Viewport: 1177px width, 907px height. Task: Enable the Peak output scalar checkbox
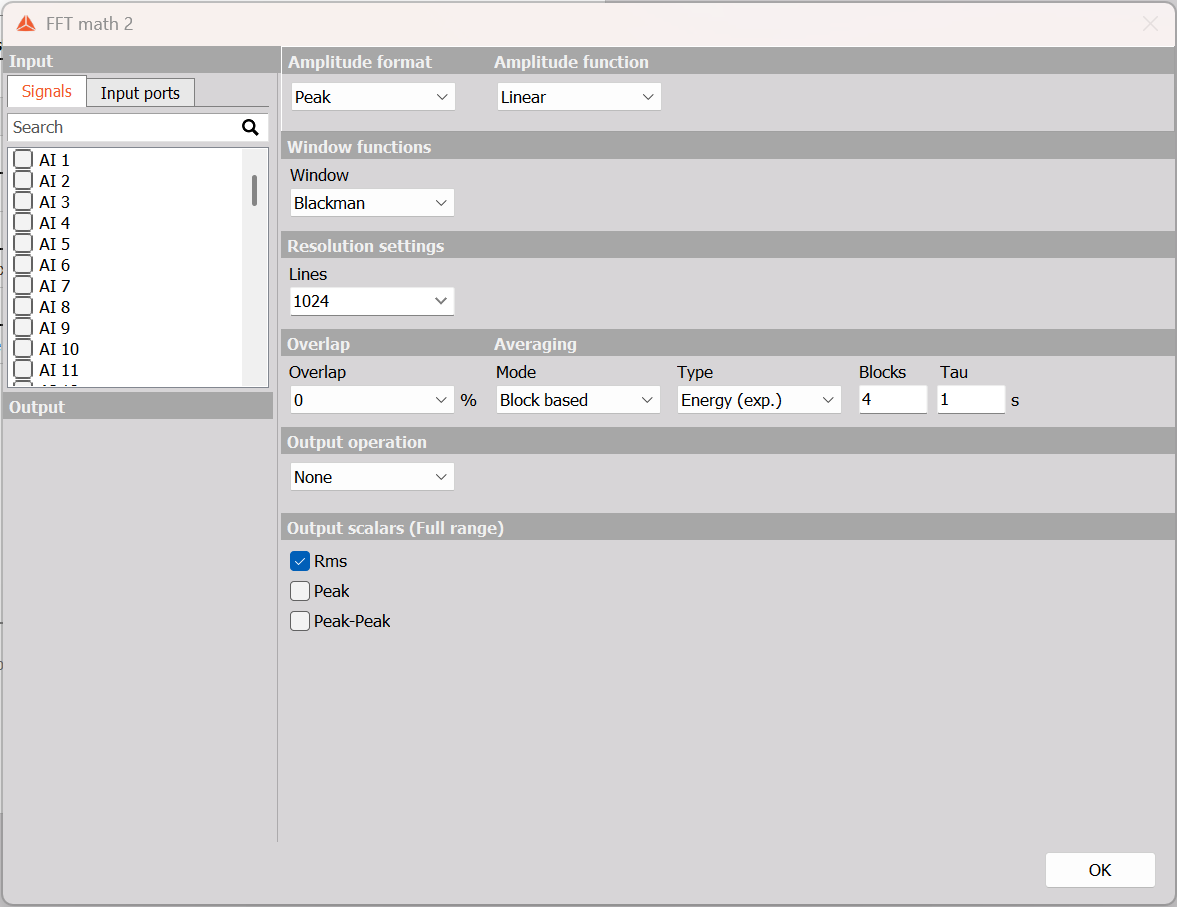coord(300,591)
